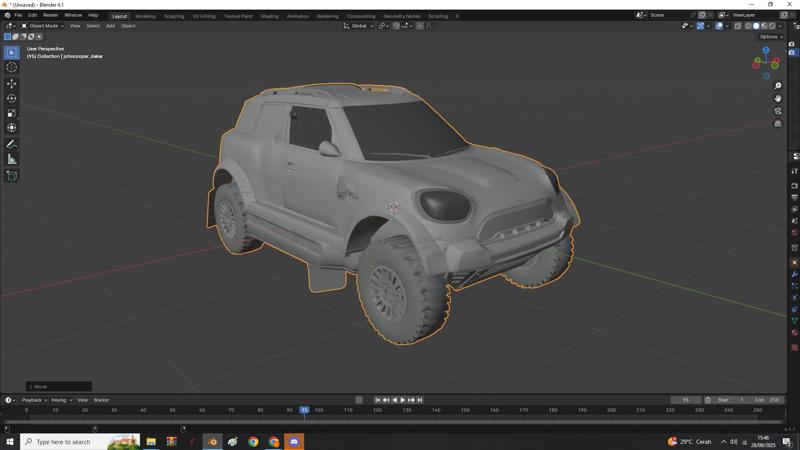Open the editor type dropdown in viewport header
800x450 pixels.
[11, 26]
